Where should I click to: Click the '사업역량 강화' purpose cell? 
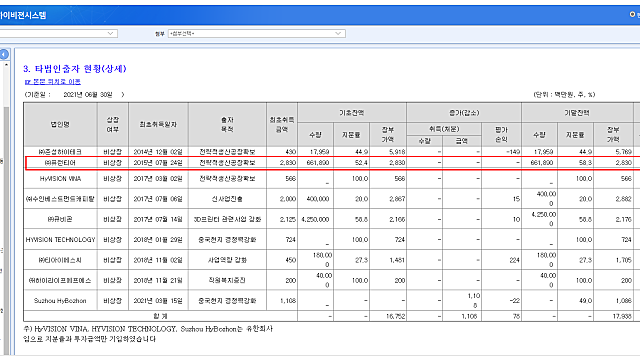point(227,260)
